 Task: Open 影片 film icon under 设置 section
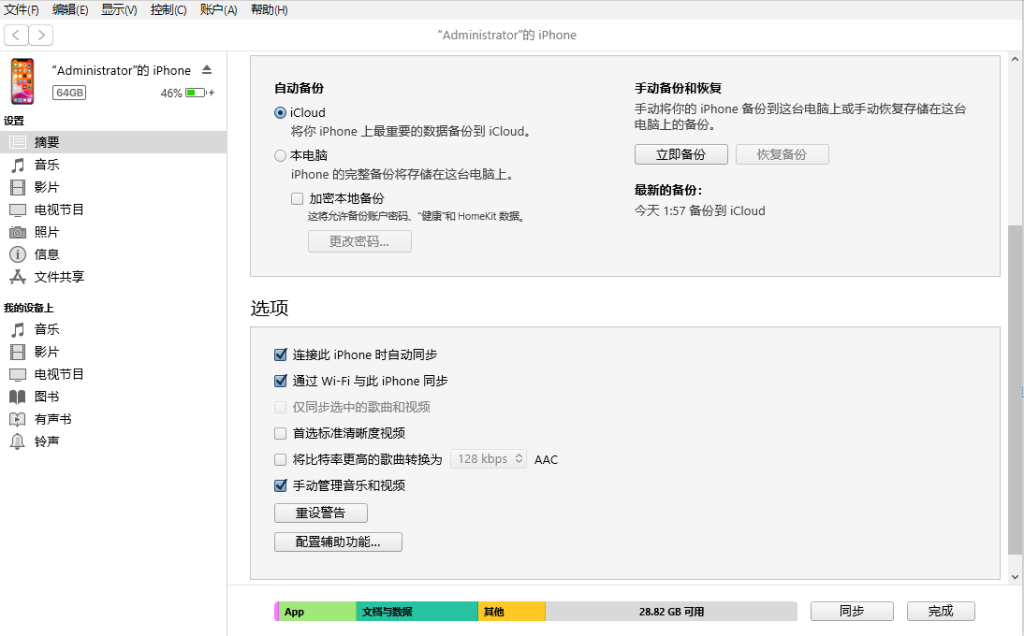(18, 187)
